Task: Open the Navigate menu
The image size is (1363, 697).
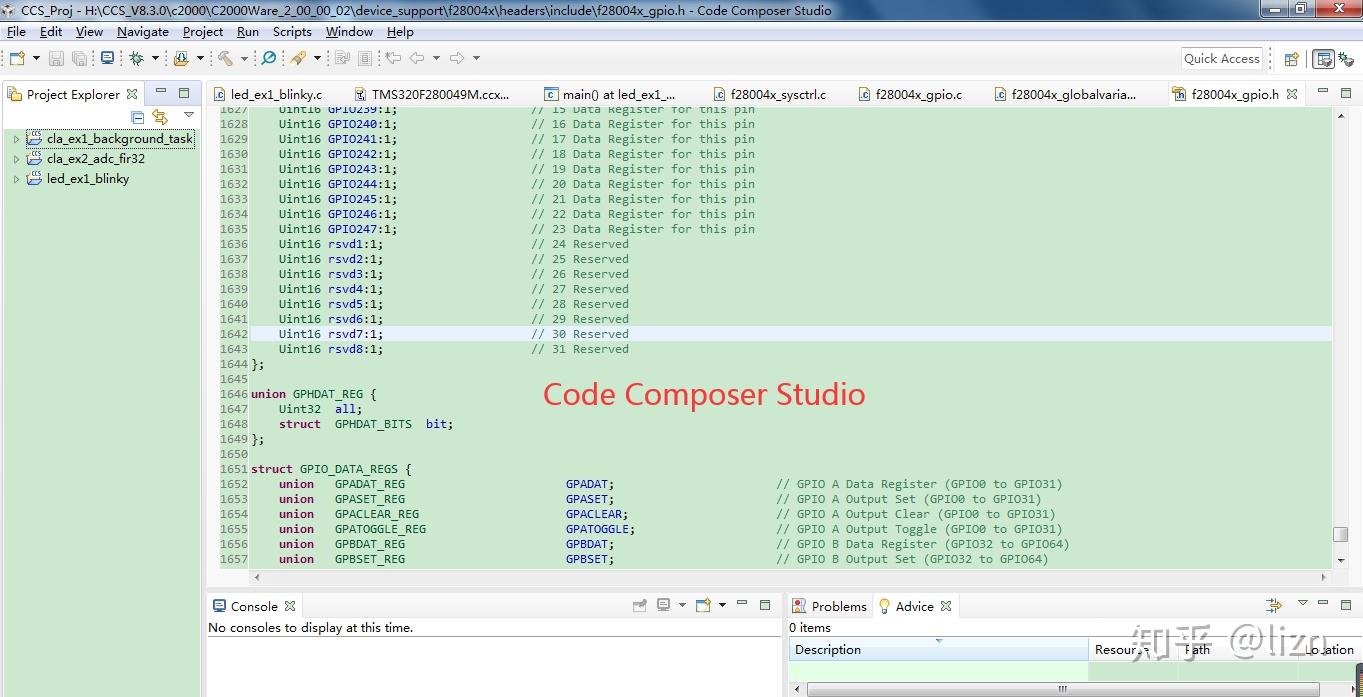Action: [x=143, y=31]
